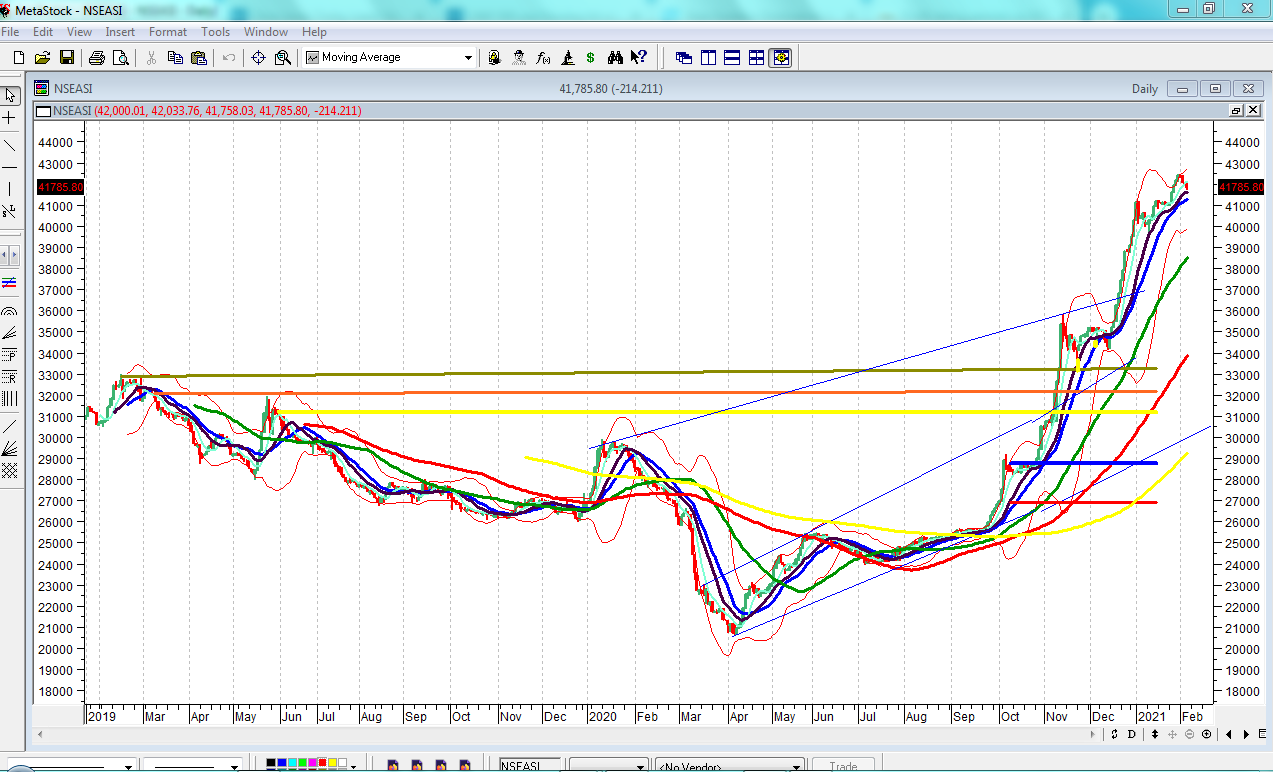Toggle the tile-windows-horizontally layout button
Viewport: 1273px width, 772px height.
tap(732, 58)
